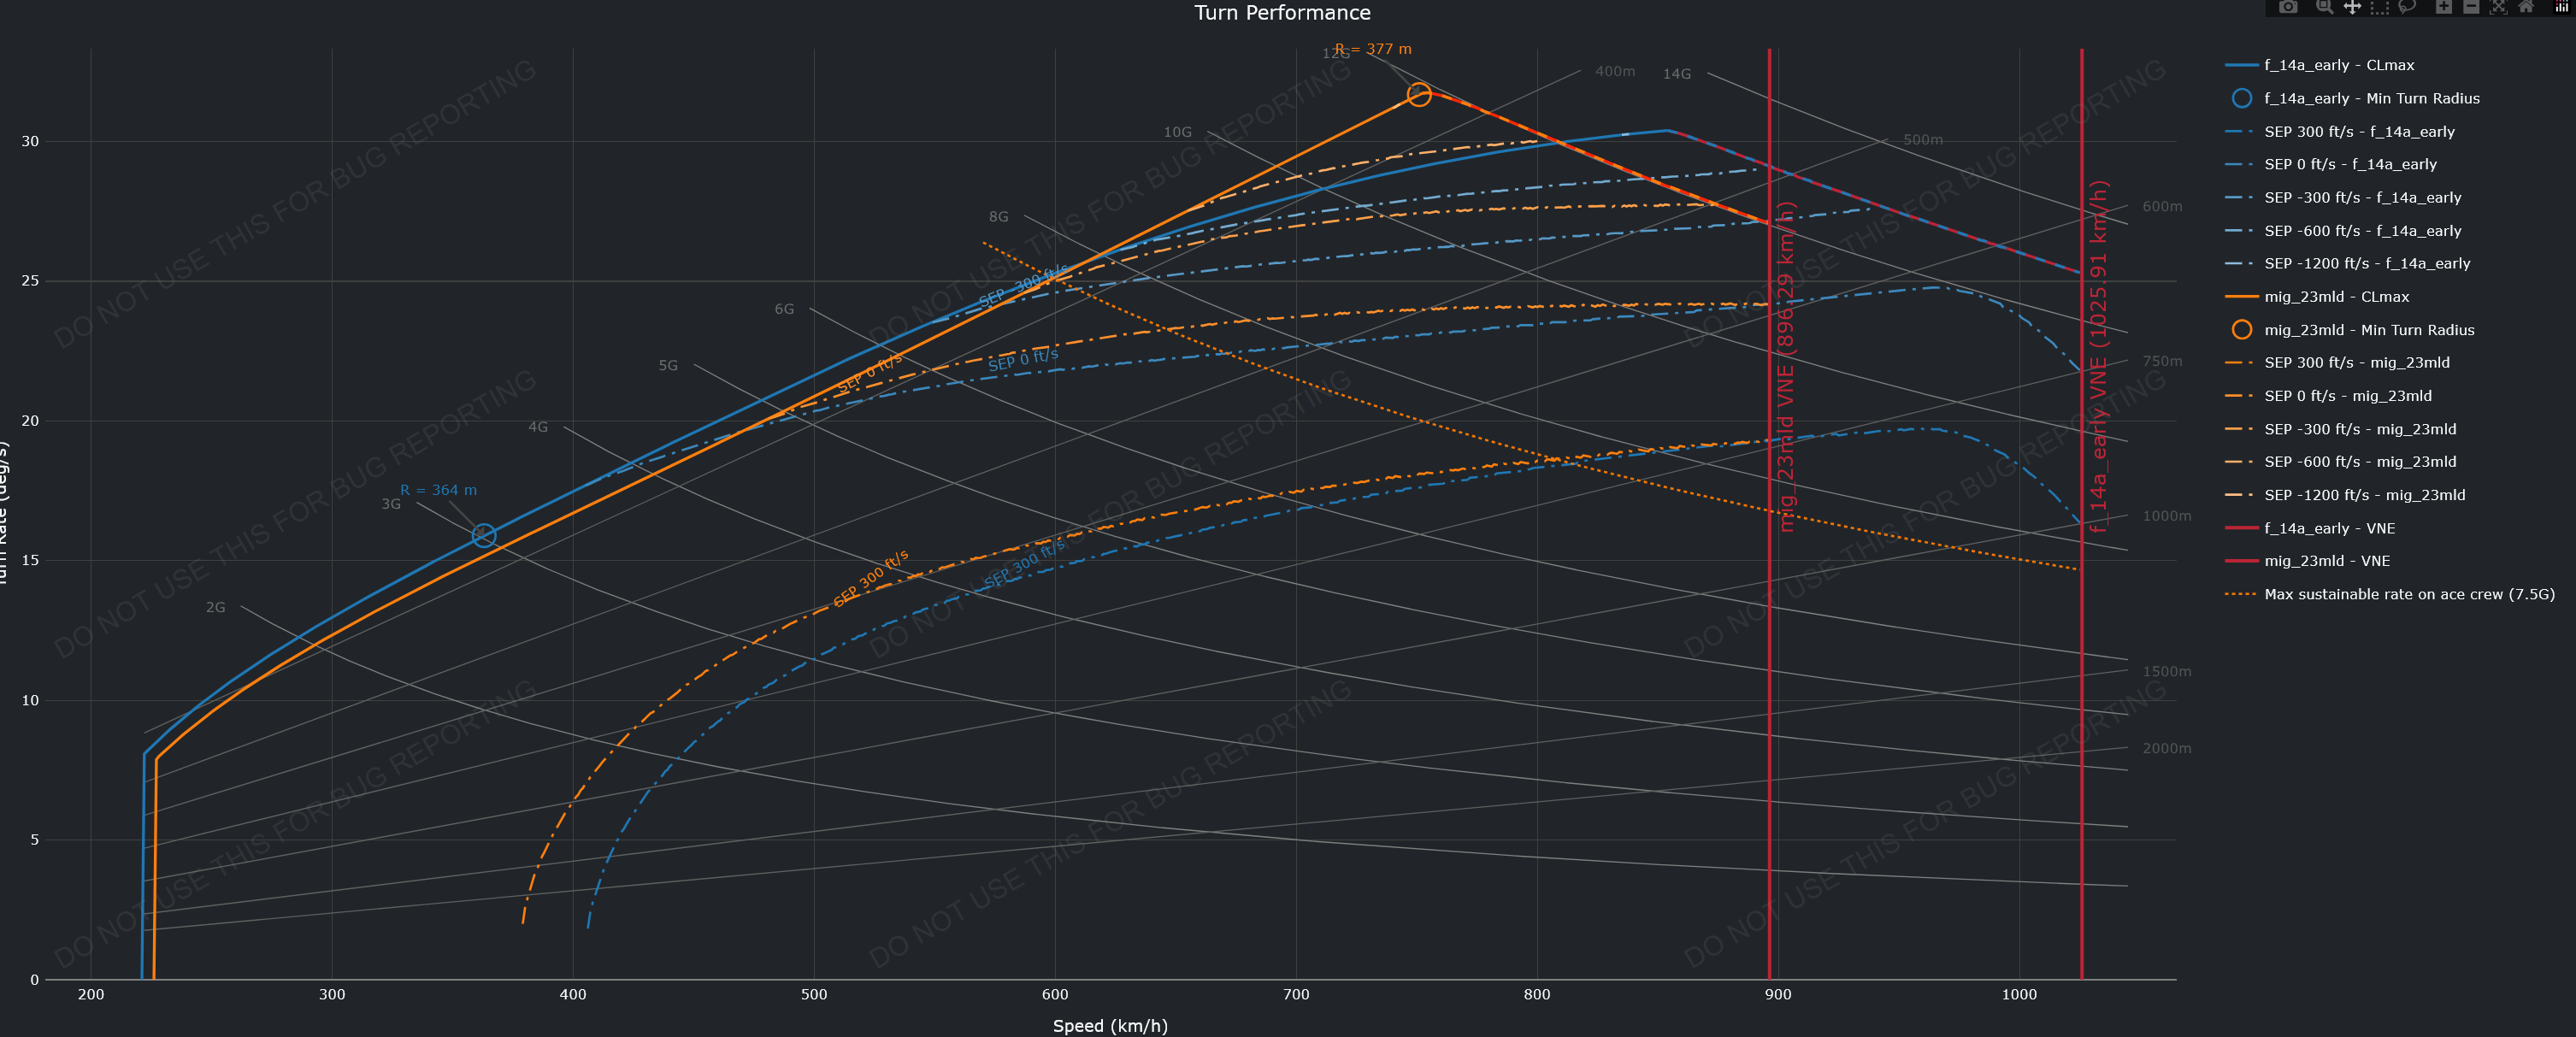
Task: Hide the mig_23mld - CLmax trace
Action: point(2336,297)
